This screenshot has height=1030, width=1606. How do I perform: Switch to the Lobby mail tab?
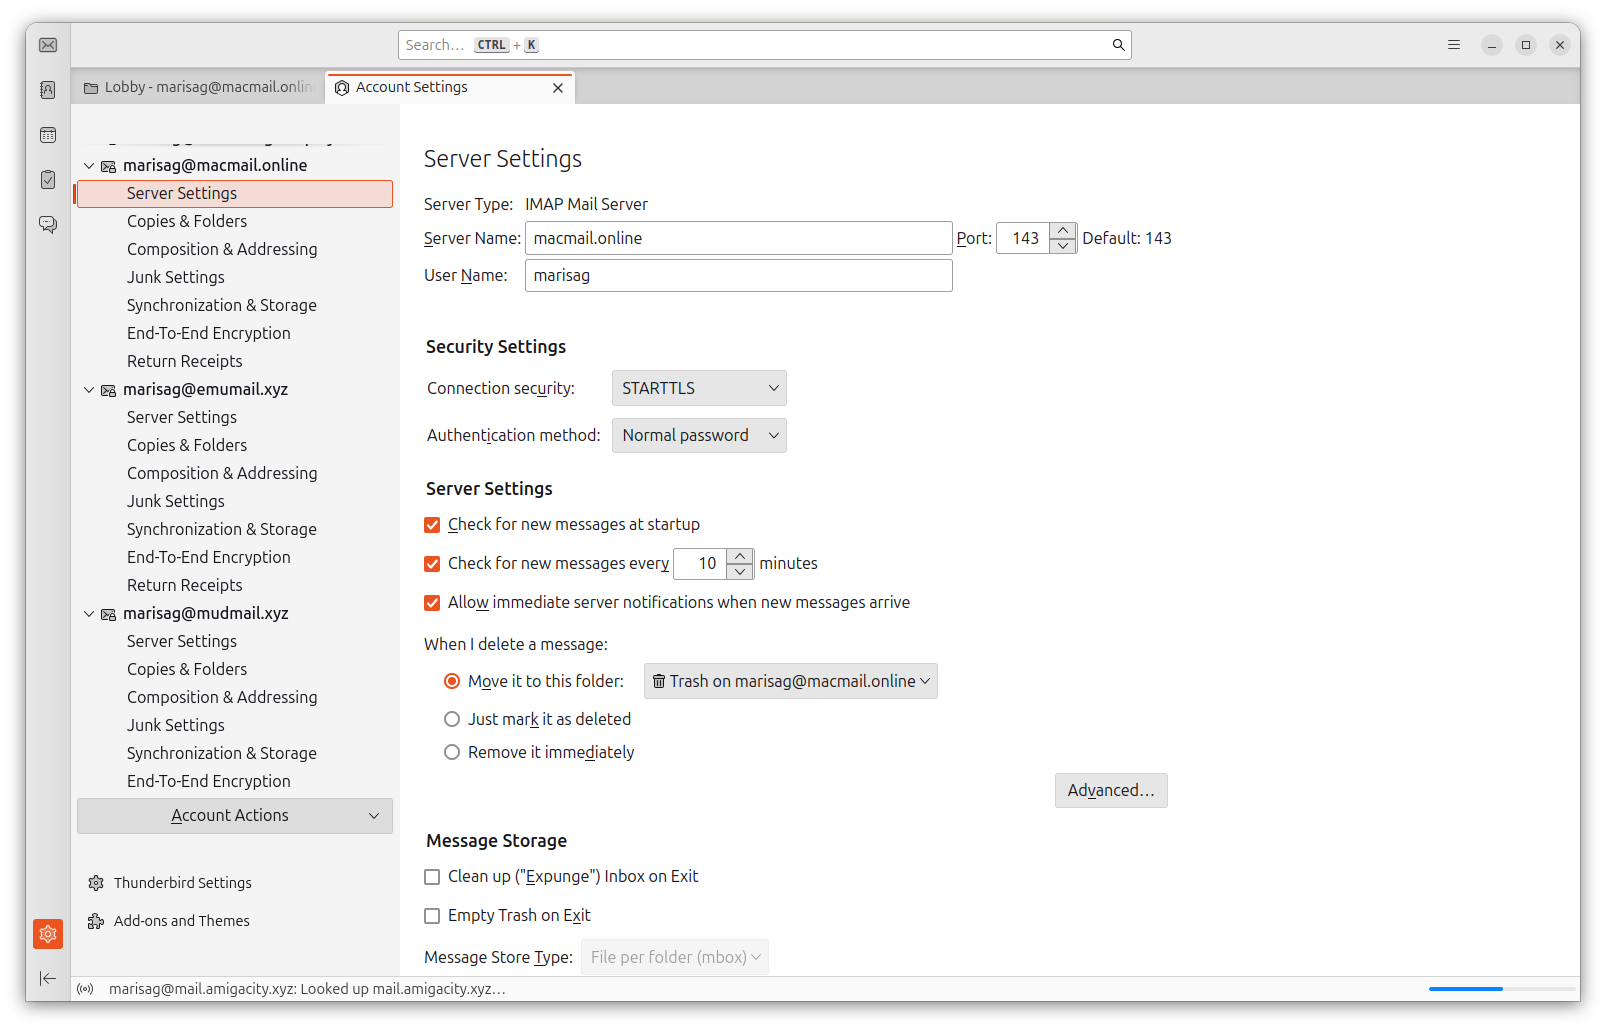click(x=200, y=88)
